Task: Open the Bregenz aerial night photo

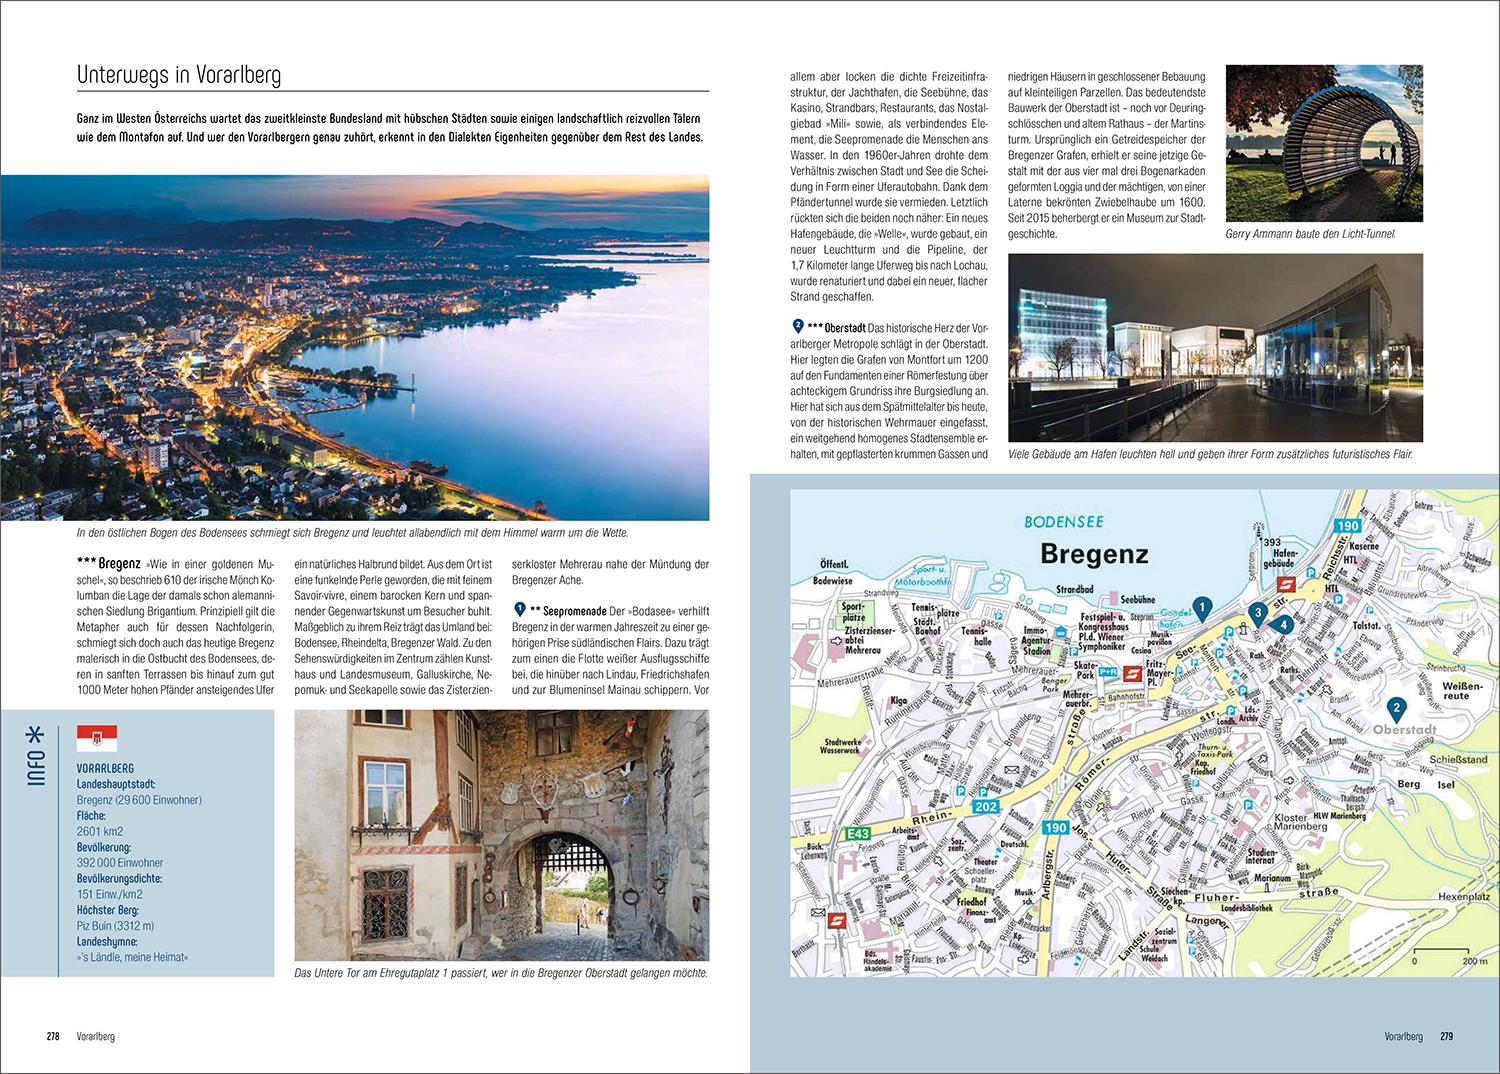Action: coord(355,348)
